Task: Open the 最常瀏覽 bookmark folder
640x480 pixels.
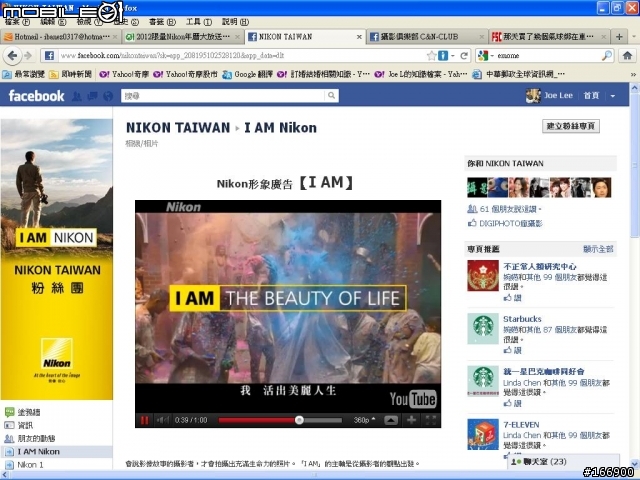Action: coord(23,74)
